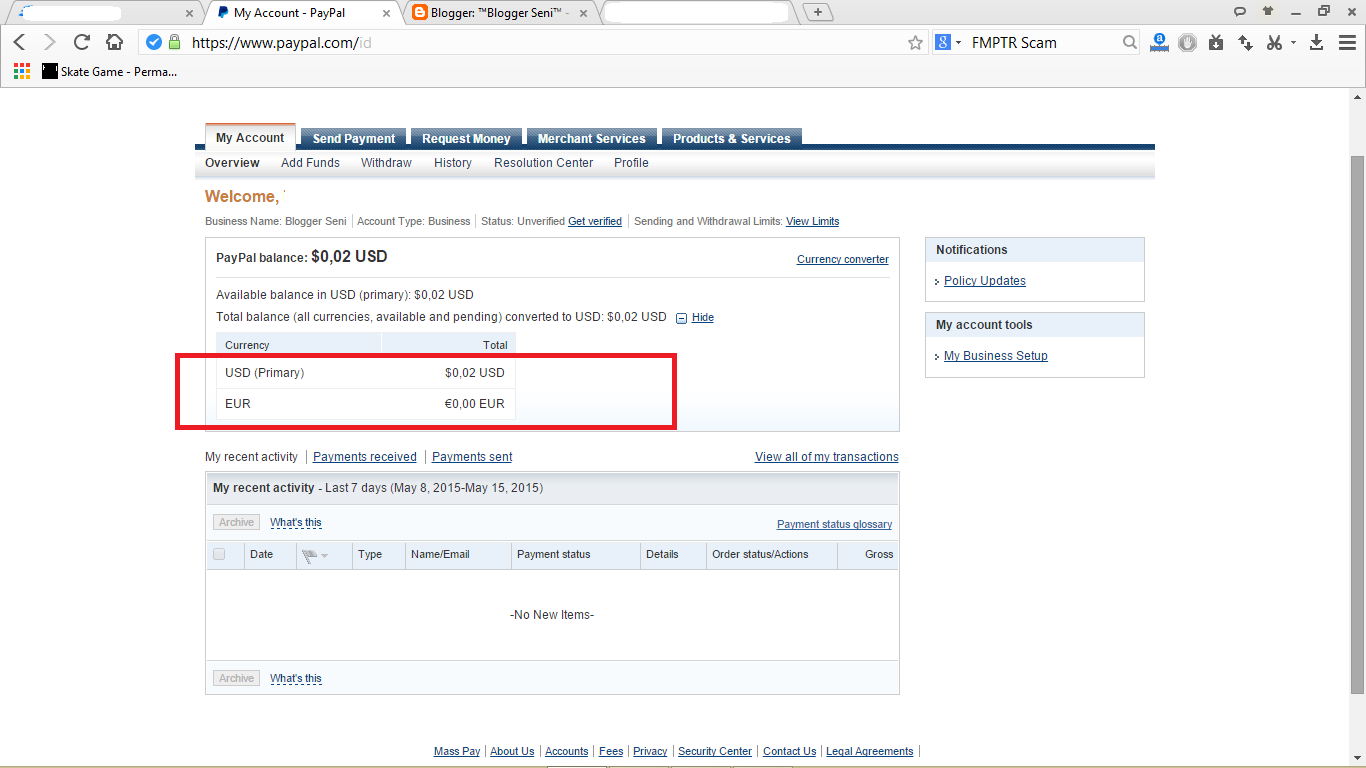The width and height of the screenshot is (1366, 768).
Task: Click the search magnifier icon
Action: (1130, 42)
